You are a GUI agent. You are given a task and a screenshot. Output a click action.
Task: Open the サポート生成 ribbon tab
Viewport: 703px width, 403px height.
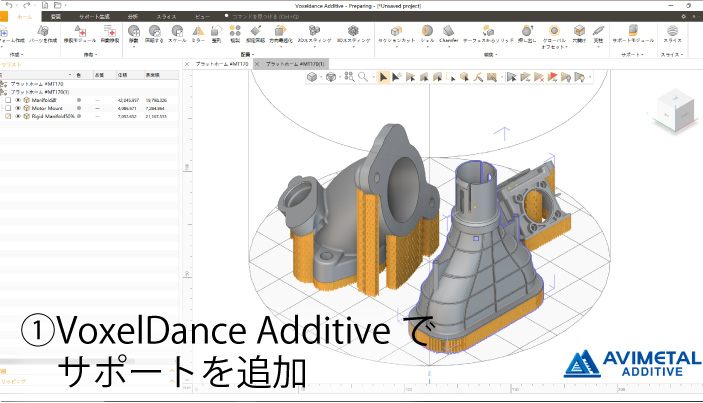[x=94, y=17]
